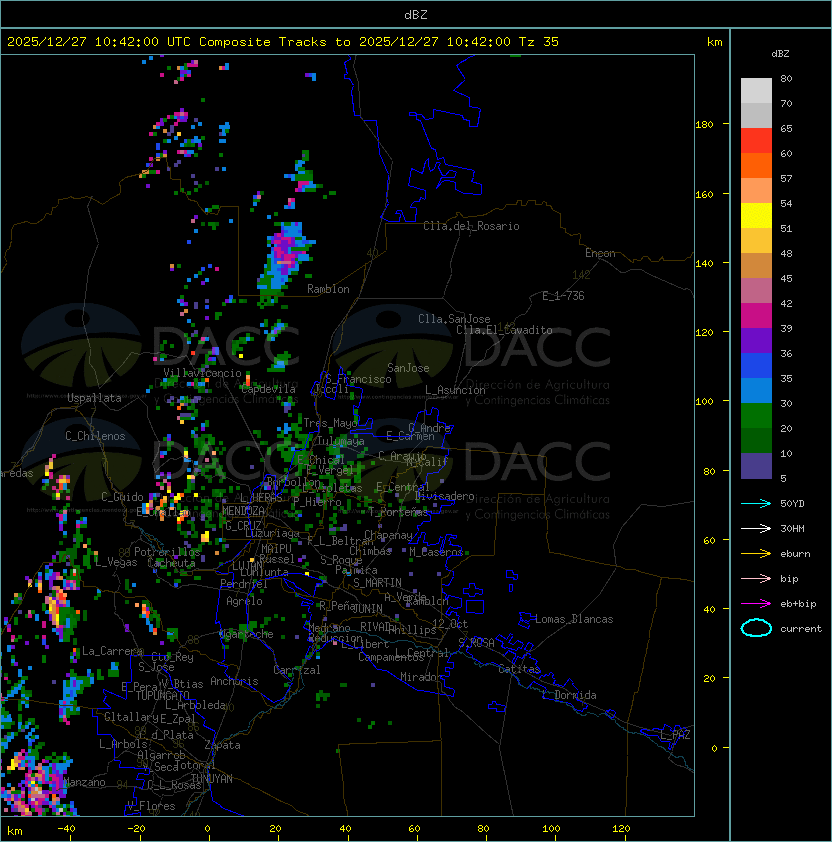Viewport: 832px width, 842px height.
Task: Click the S_ROSA label
Action: click(x=476, y=643)
